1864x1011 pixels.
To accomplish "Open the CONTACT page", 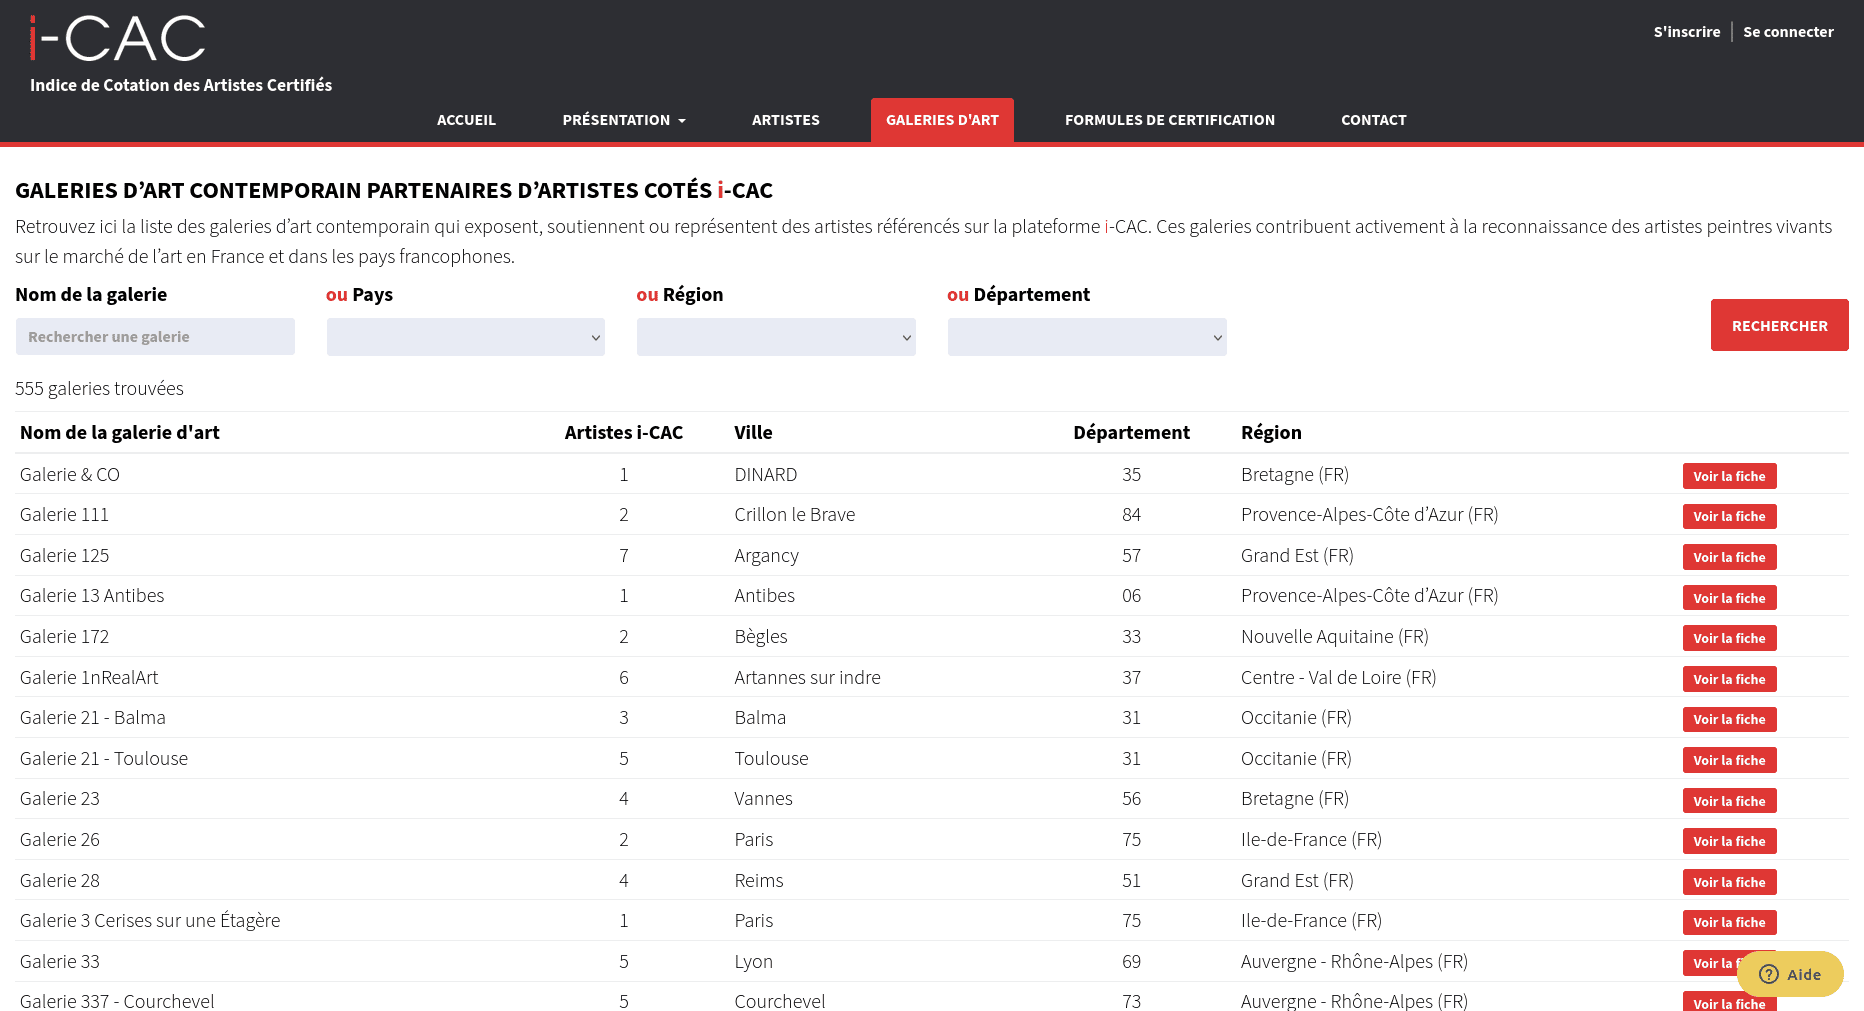I will tap(1374, 120).
